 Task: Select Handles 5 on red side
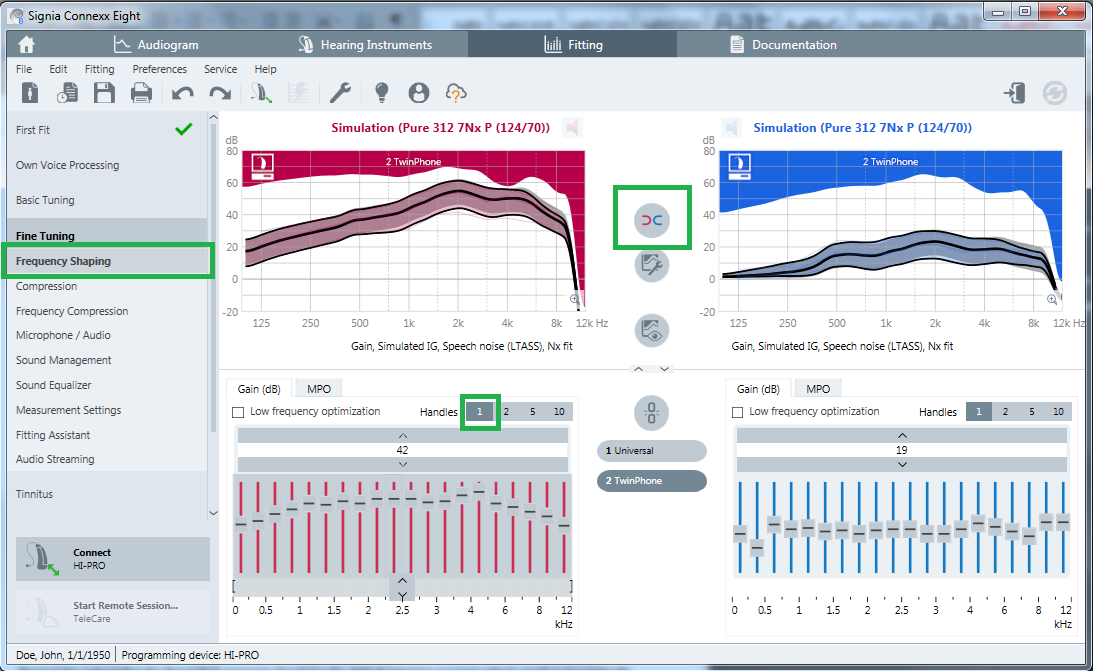tap(533, 412)
